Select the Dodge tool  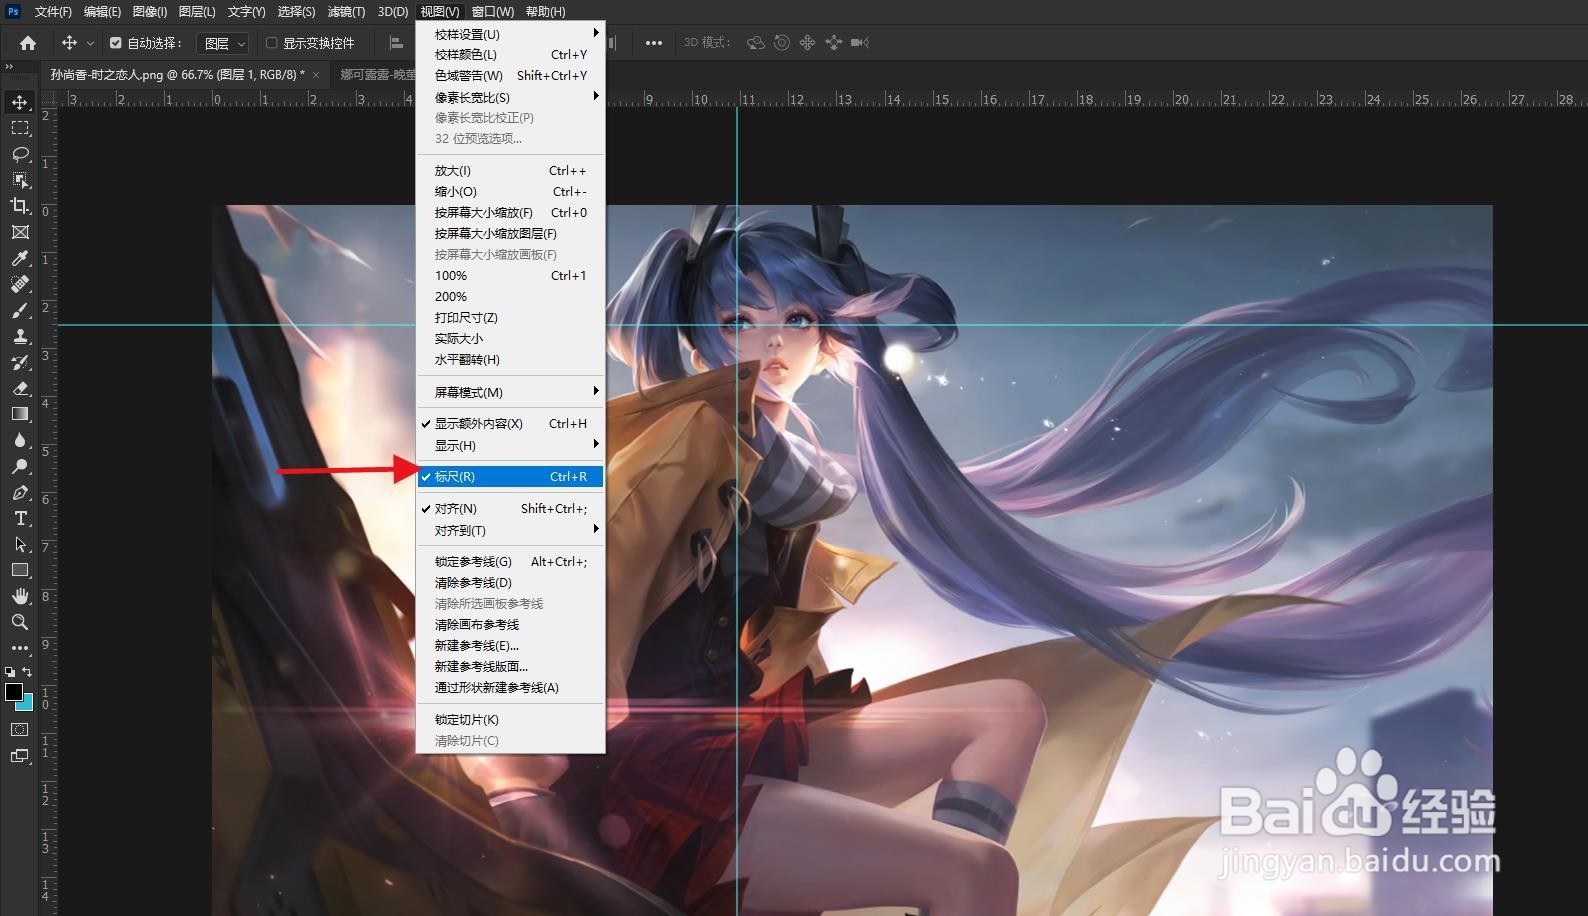coord(20,466)
